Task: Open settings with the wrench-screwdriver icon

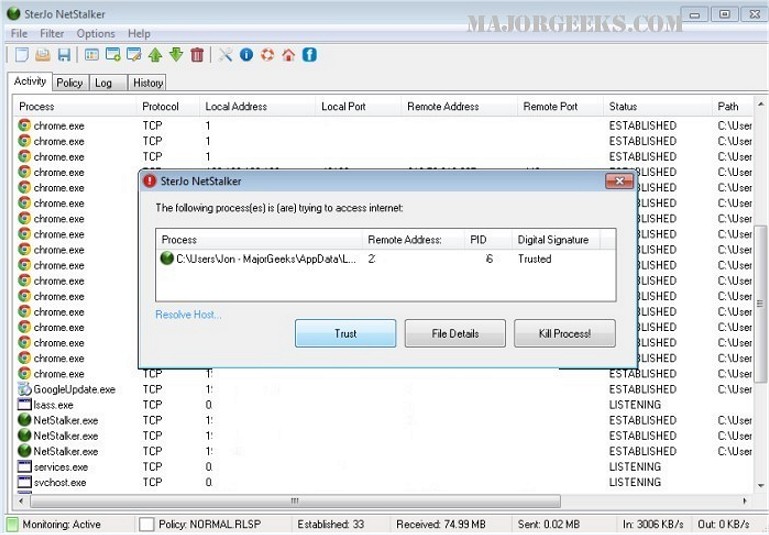Action: 225,54
